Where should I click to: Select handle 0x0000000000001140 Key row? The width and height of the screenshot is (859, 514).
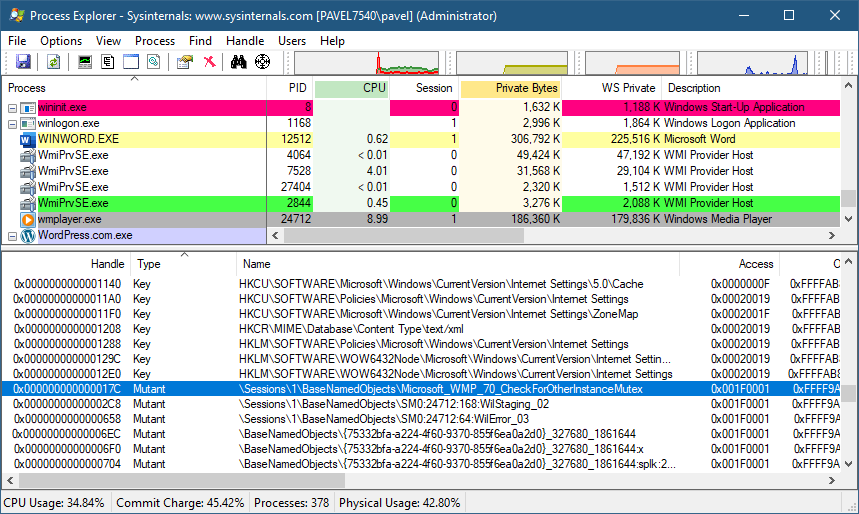click(421, 284)
